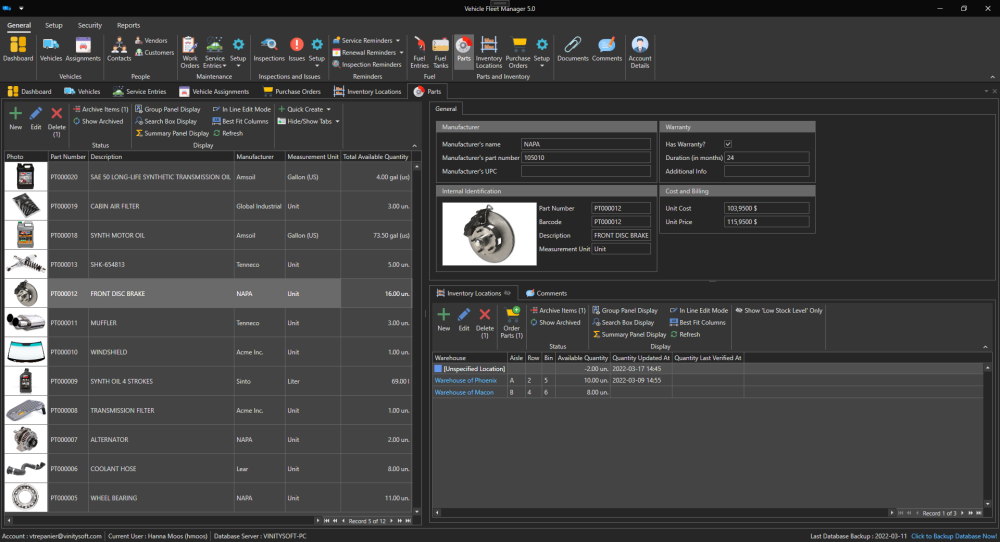Open Fuel Entries in the ribbon
Viewport: 1000px width, 542px height.
tap(419, 52)
